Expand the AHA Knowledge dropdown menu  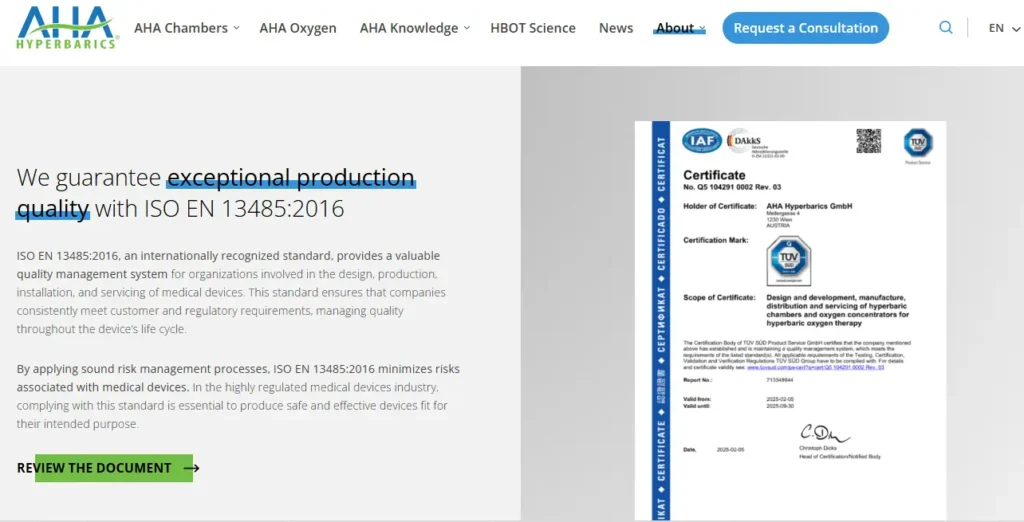(414, 28)
